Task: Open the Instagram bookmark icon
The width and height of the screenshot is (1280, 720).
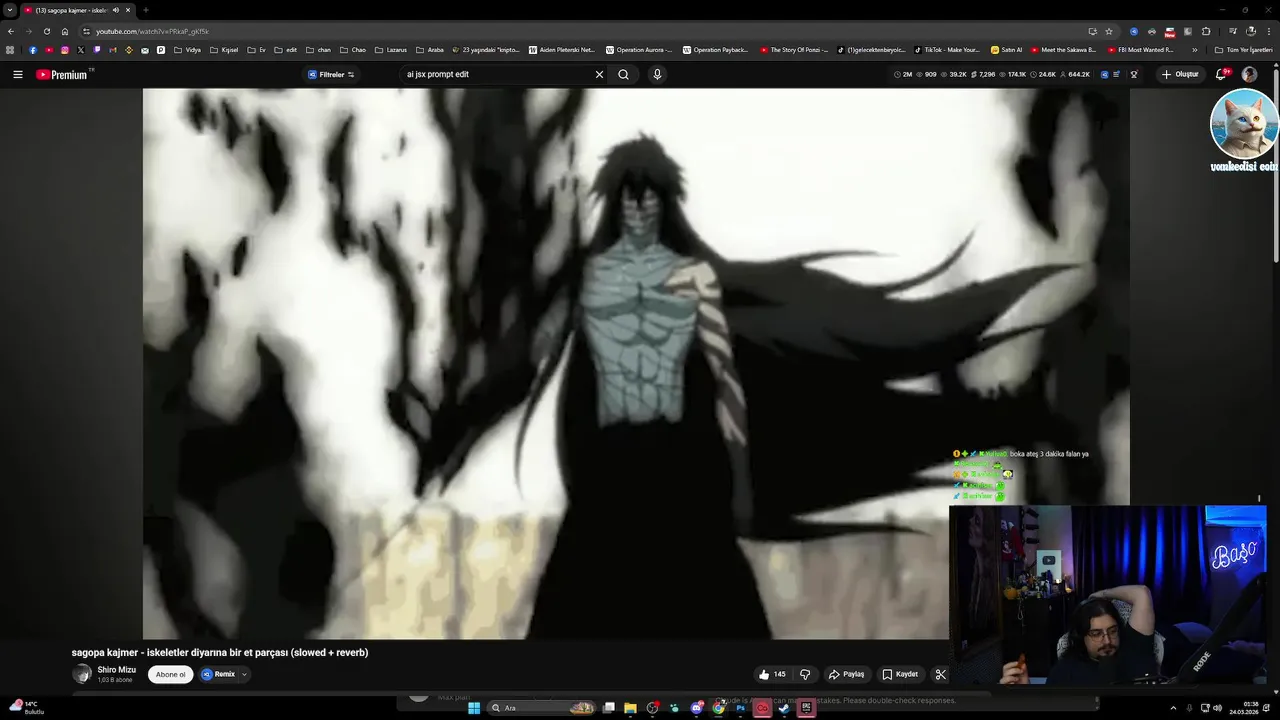Action: click(x=65, y=49)
